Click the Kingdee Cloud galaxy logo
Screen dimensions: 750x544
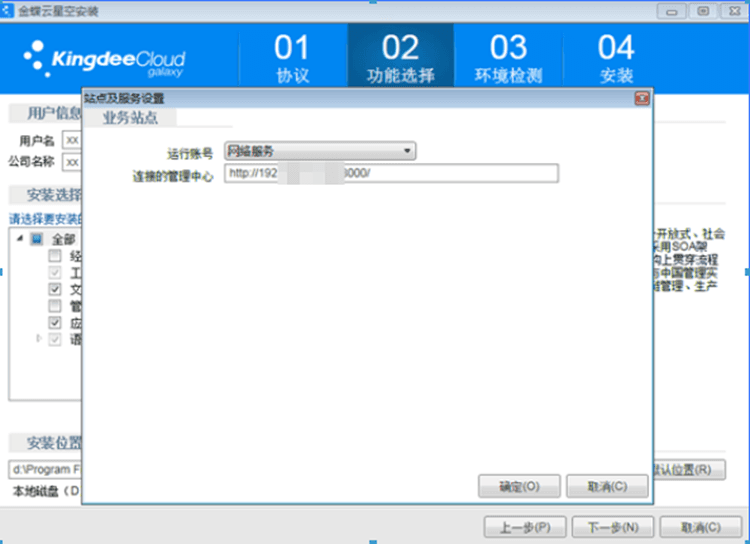pos(104,59)
